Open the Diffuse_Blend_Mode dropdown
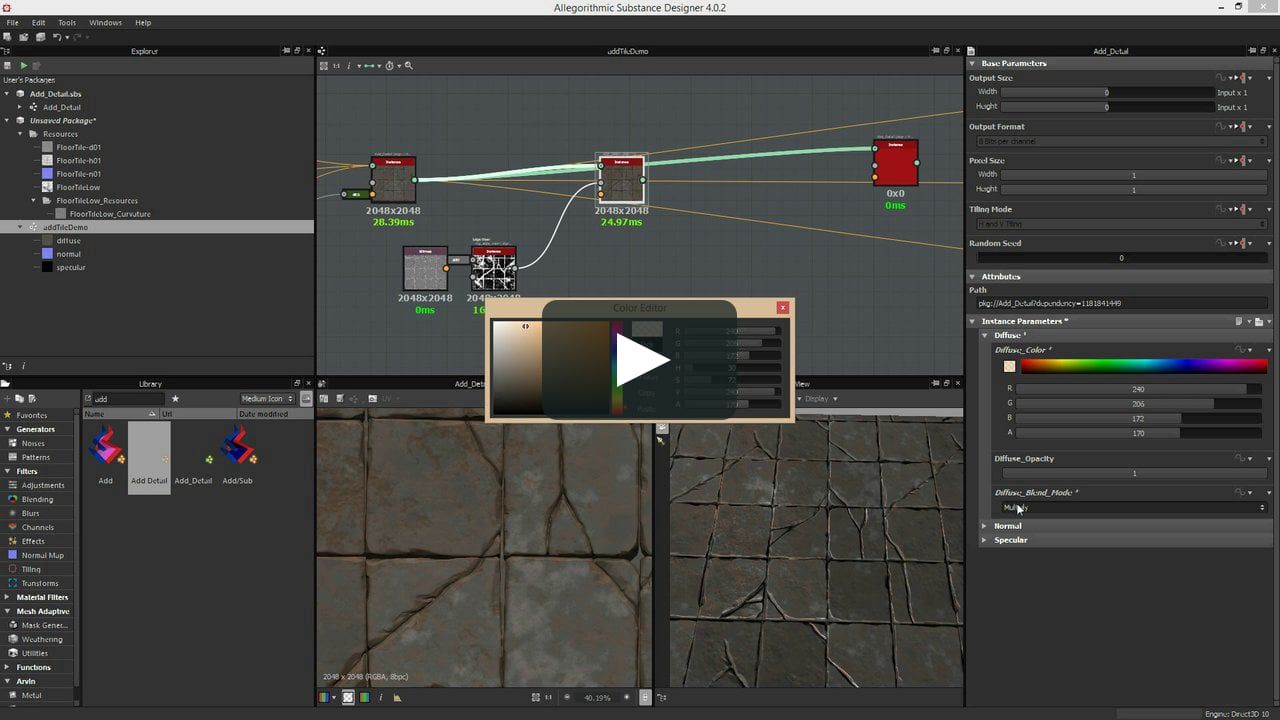This screenshot has width=1280, height=720. pyautogui.click(x=1135, y=507)
